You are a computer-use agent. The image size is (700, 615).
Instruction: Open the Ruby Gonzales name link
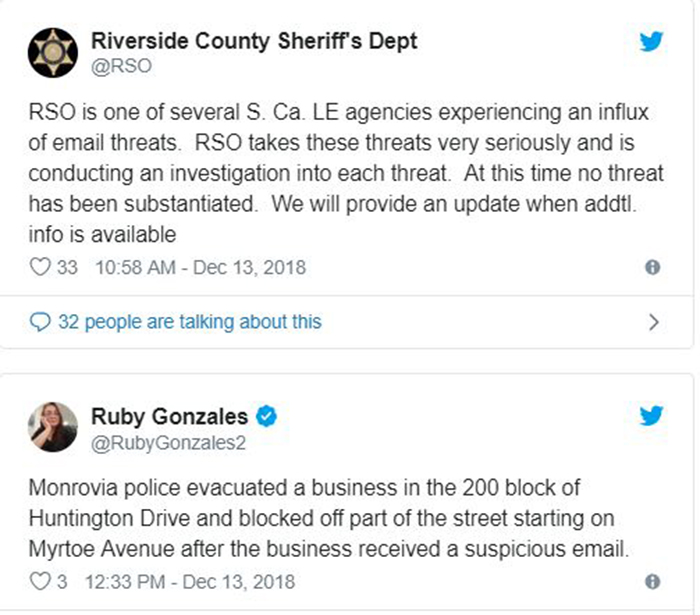(x=169, y=416)
